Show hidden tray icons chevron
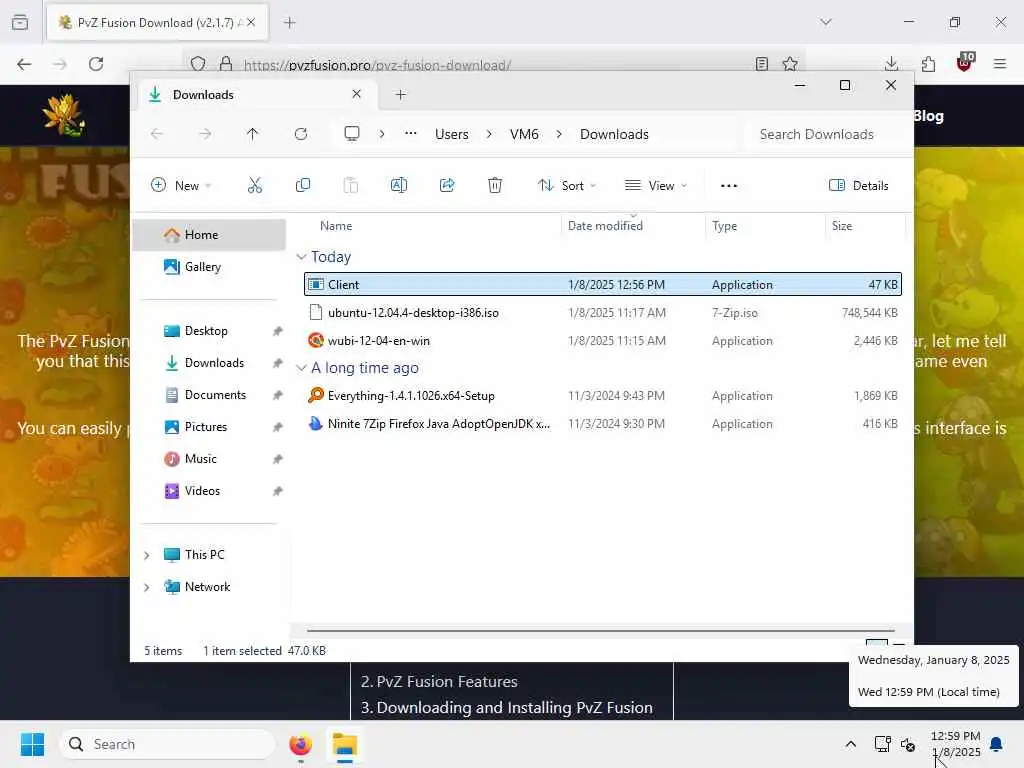Viewport: 1024px width, 768px height. click(850, 744)
